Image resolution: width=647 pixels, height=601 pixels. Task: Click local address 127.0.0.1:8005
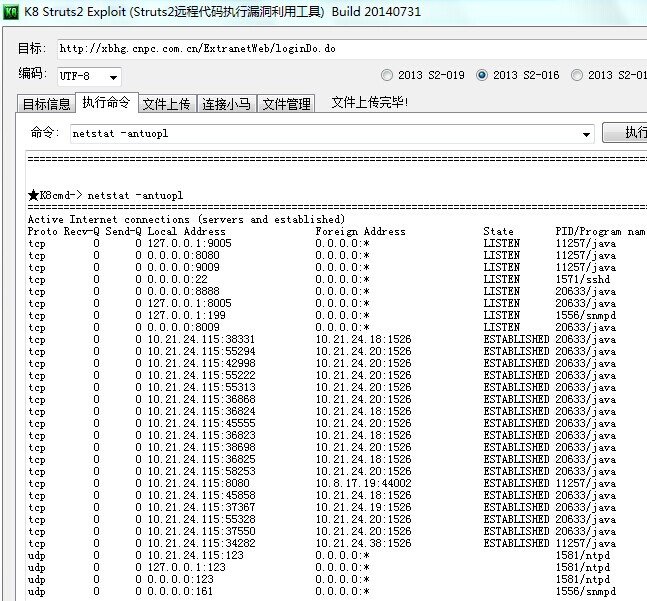coord(189,303)
